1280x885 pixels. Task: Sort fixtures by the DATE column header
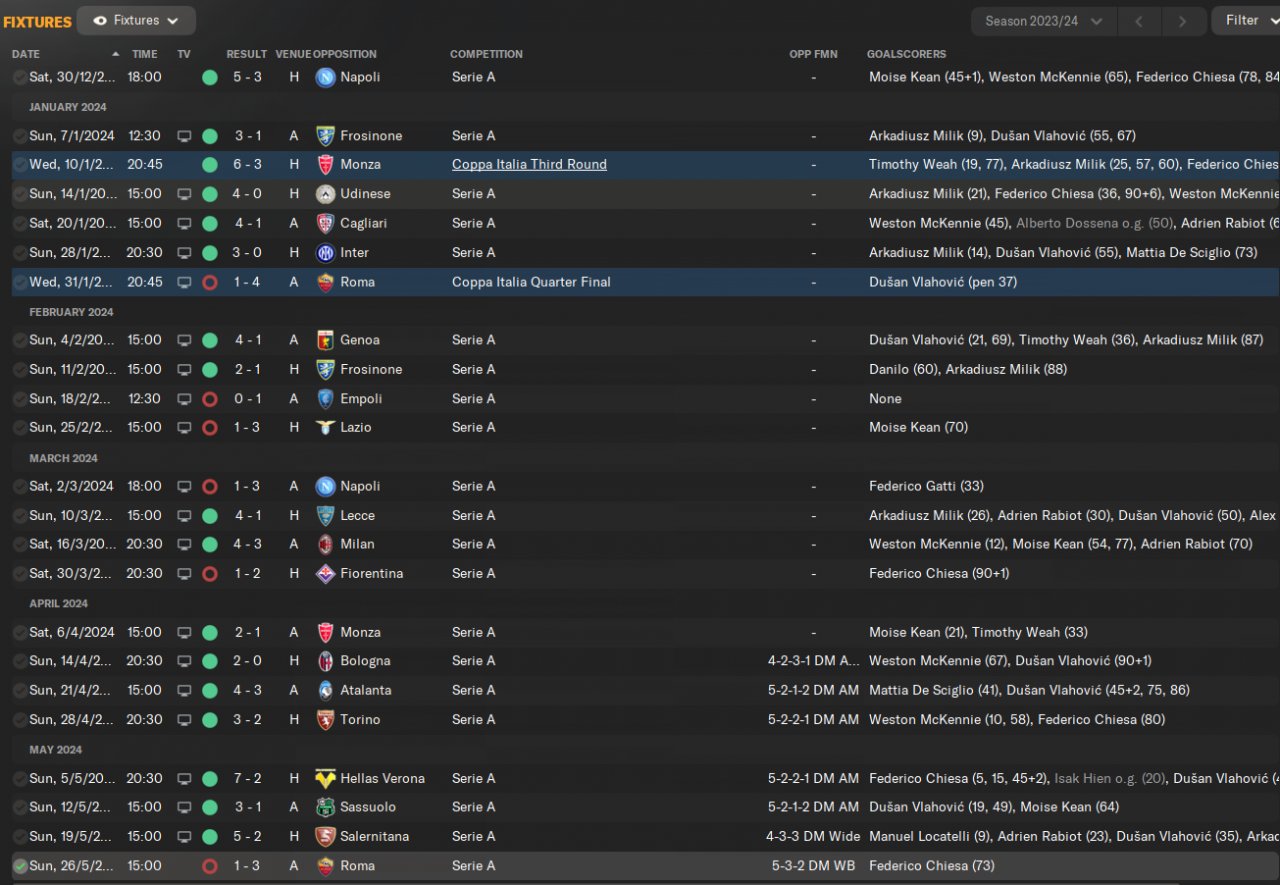pos(26,54)
